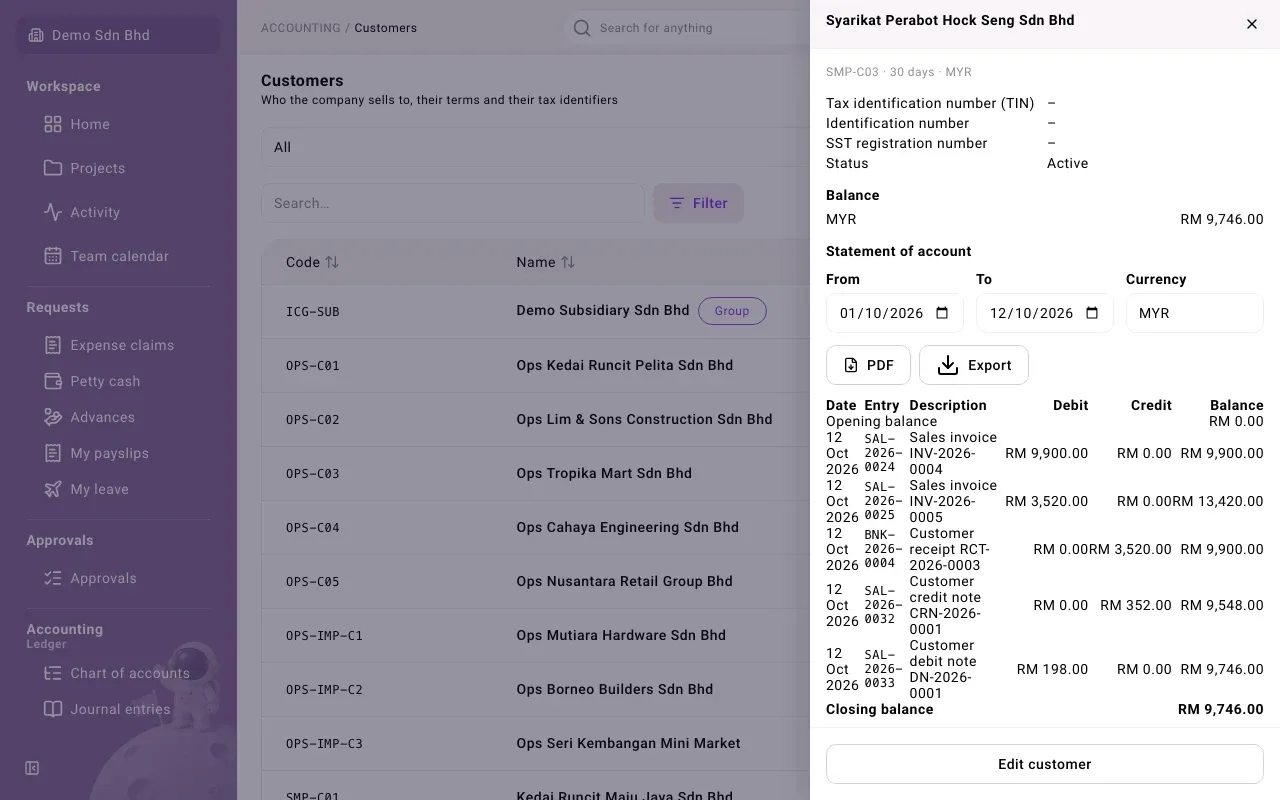Screen dimensions: 1280x800
Task: Click the Journal entries book icon
Action: tap(53, 709)
